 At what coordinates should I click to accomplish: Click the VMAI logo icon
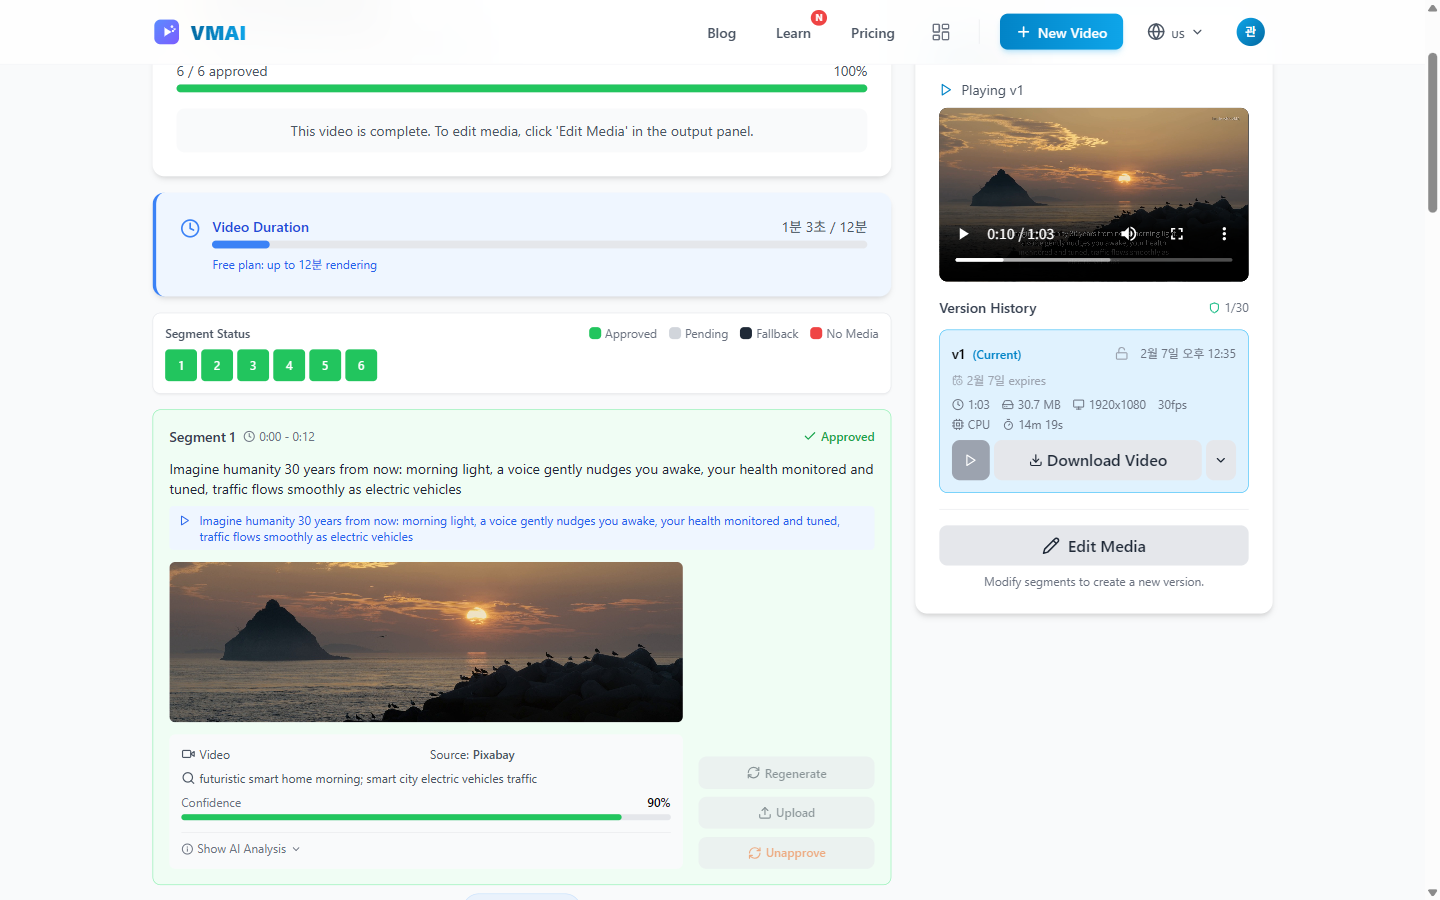pos(166,32)
